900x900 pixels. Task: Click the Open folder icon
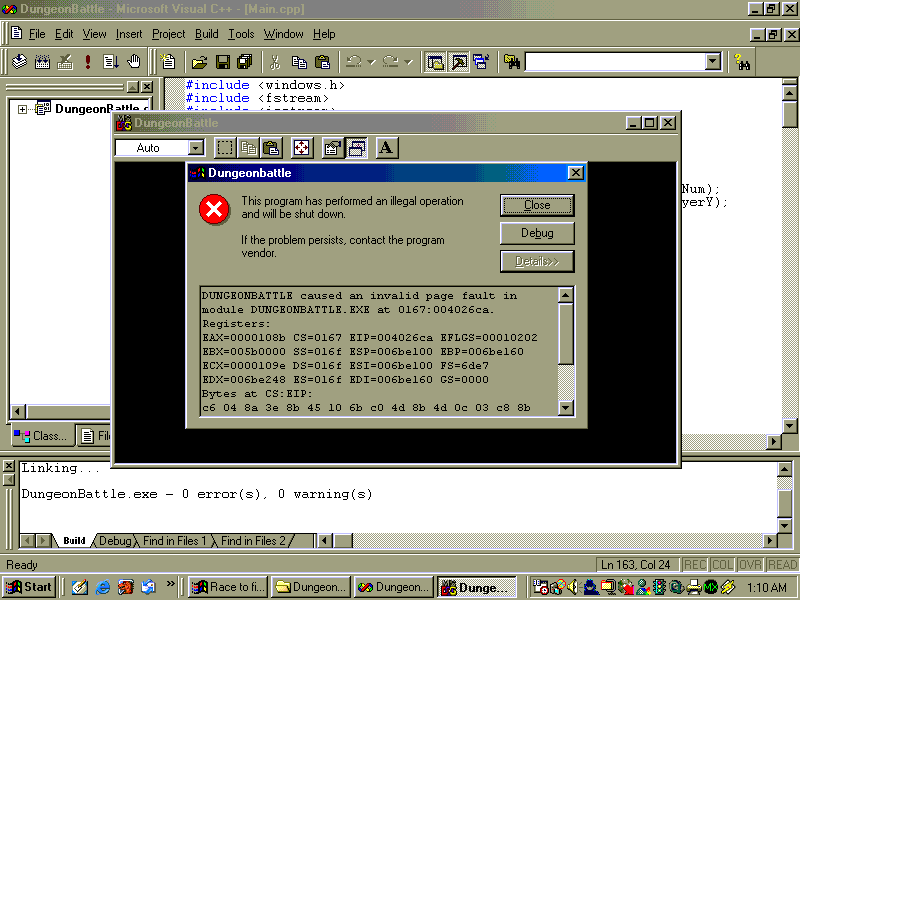click(200, 62)
